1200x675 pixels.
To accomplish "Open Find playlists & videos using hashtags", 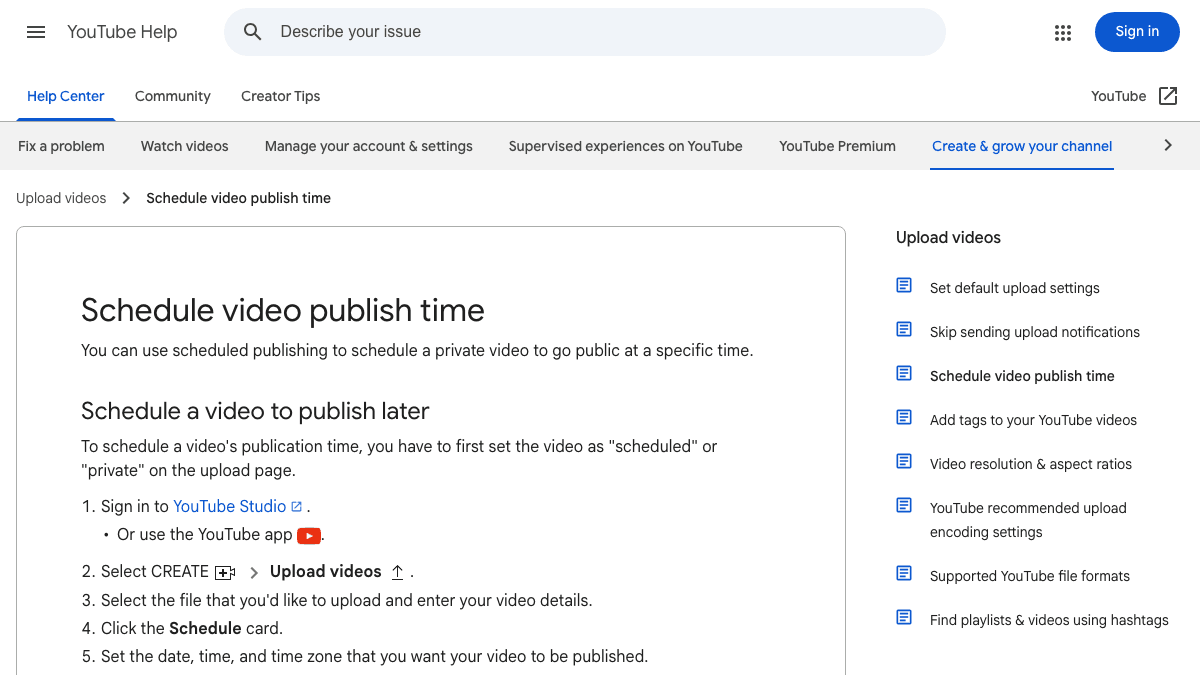I will 1049,620.
